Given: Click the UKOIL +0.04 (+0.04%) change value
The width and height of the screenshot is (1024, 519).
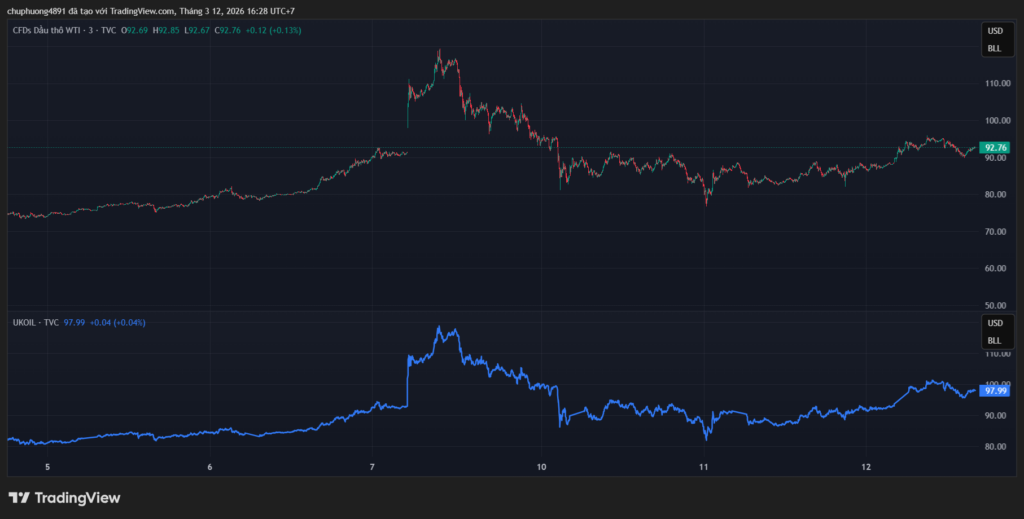Looking at the screenshot, I should [118, 323].
